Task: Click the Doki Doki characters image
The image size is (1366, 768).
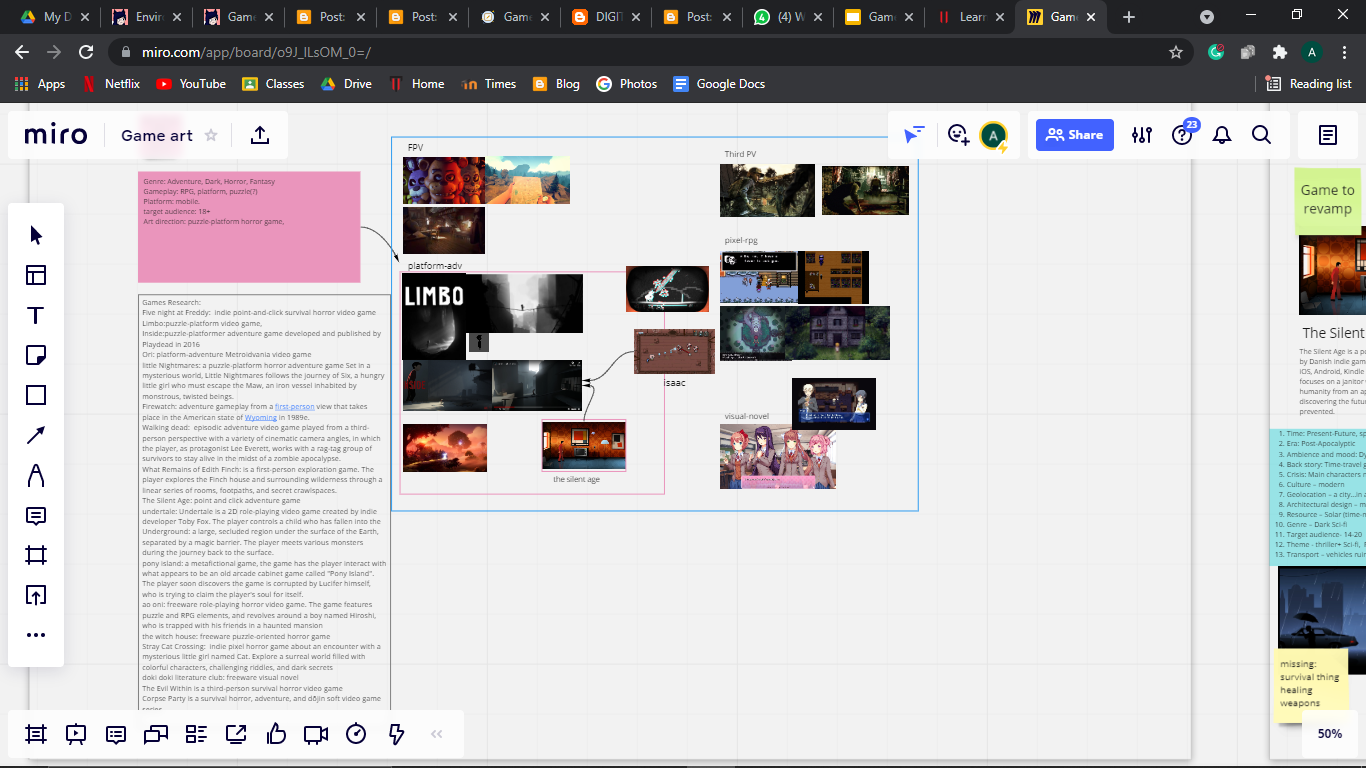Action: click(x=777, y=456)
